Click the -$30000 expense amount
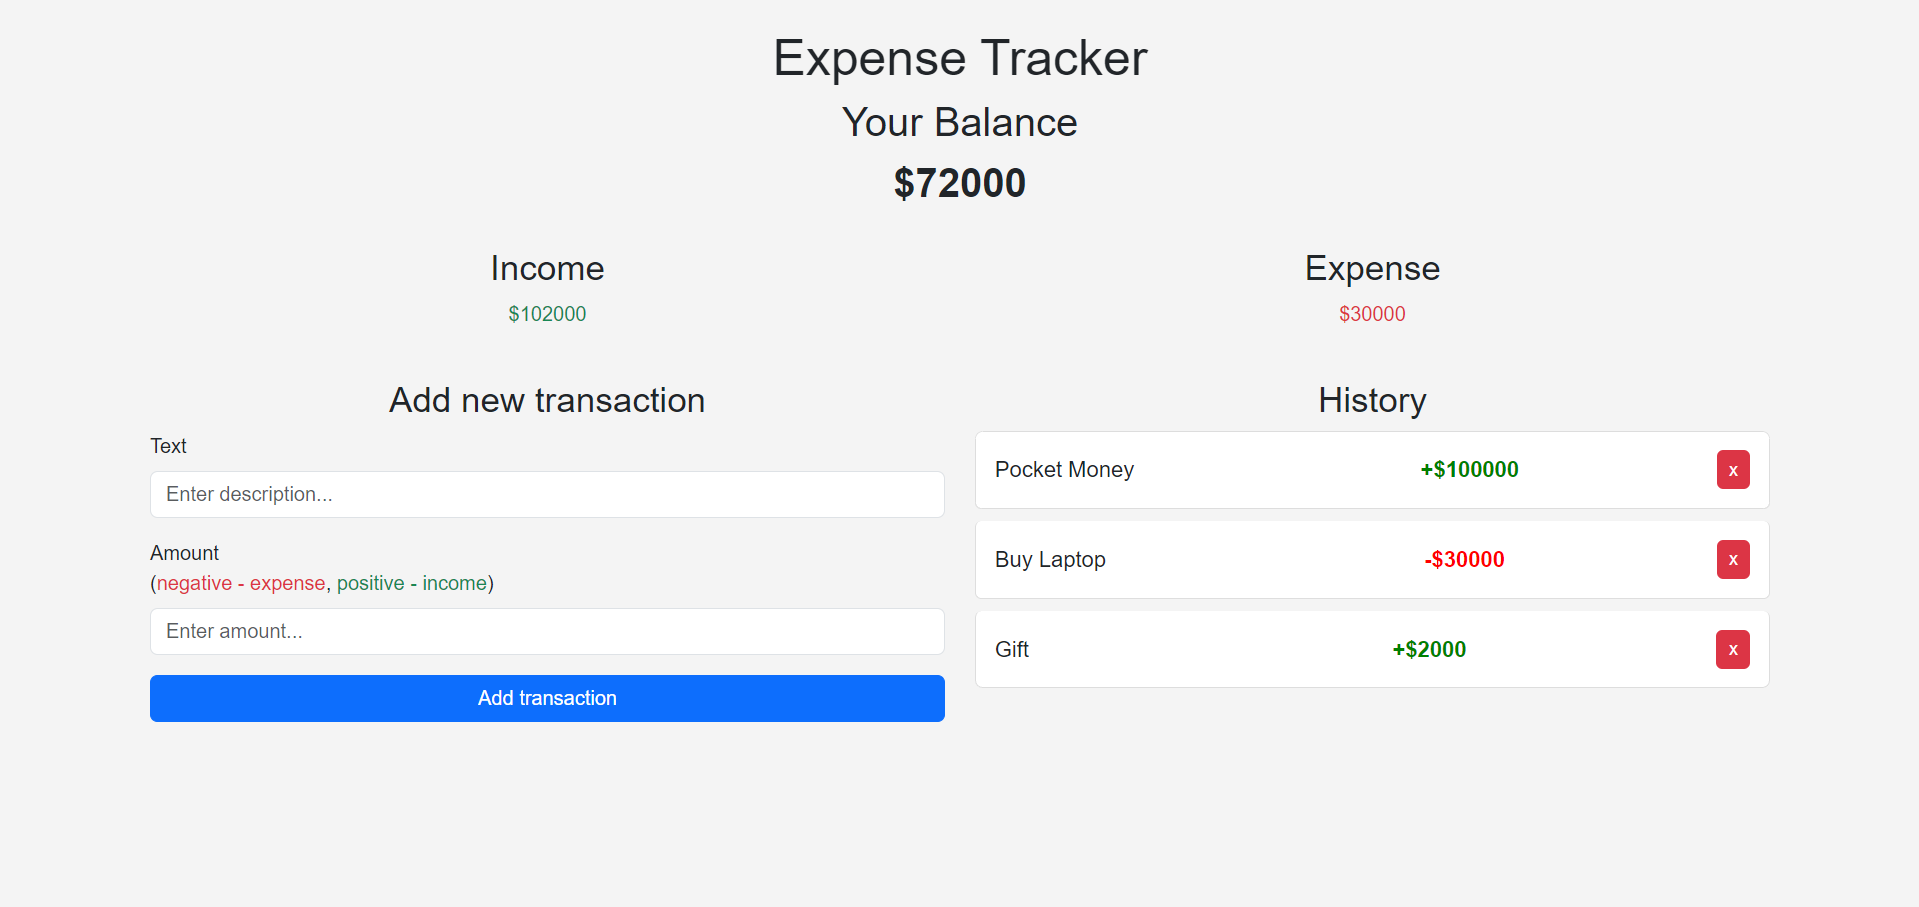This screenshot has height=907, width=1919. pos(1464,560)
